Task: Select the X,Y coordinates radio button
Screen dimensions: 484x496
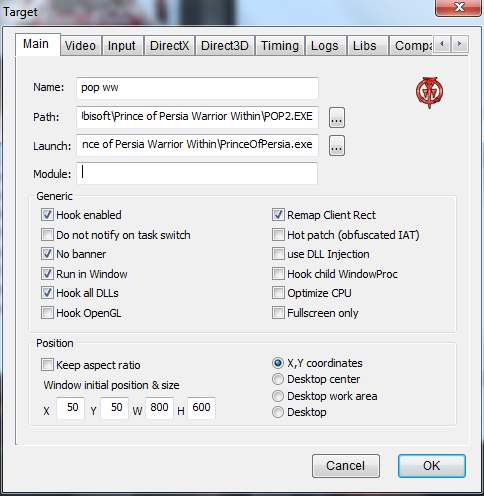Action: (x=278, y=363)
